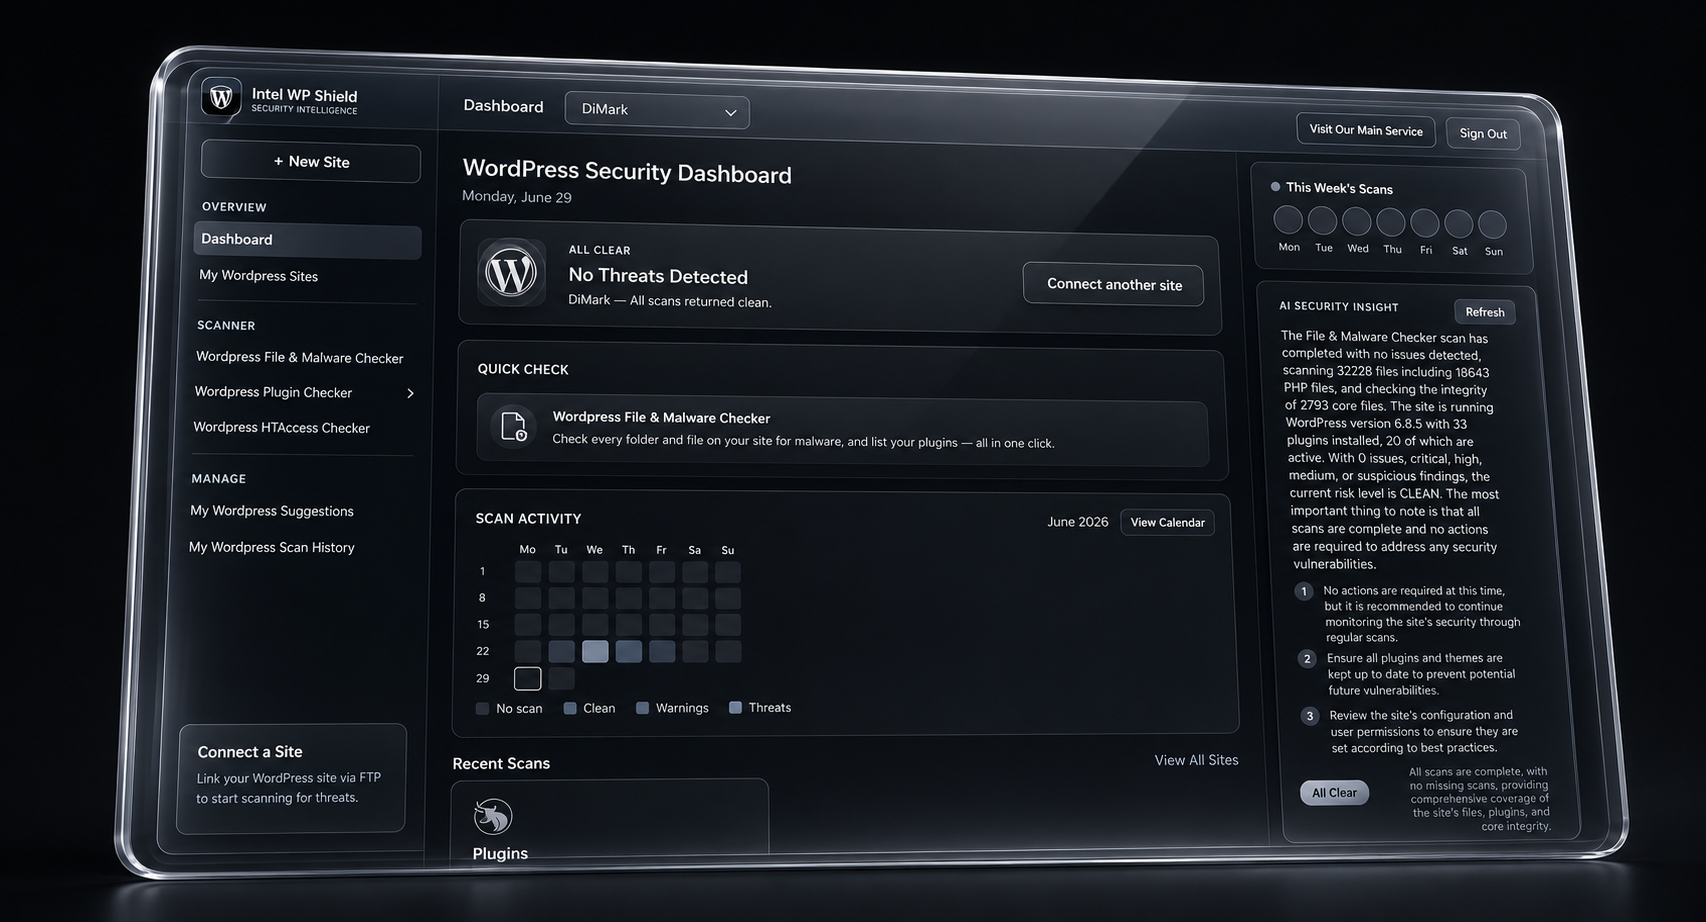Screen dimensions: 1706x922
Task: Click the Plugins card icon under Recent Scans
Action: [492, 816]
